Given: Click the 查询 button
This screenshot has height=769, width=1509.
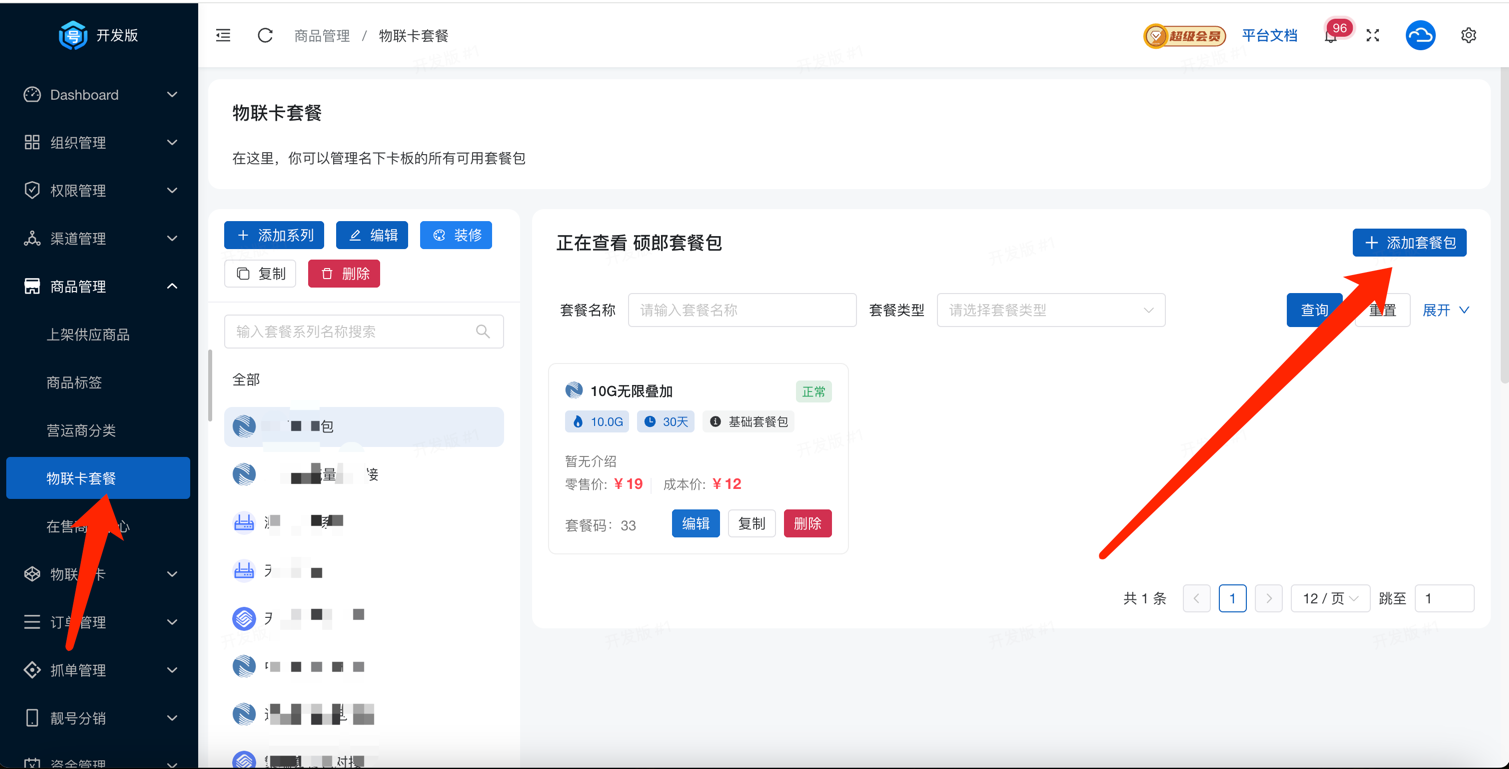Looking at the screenshot, I should [x=1313, y=310].
